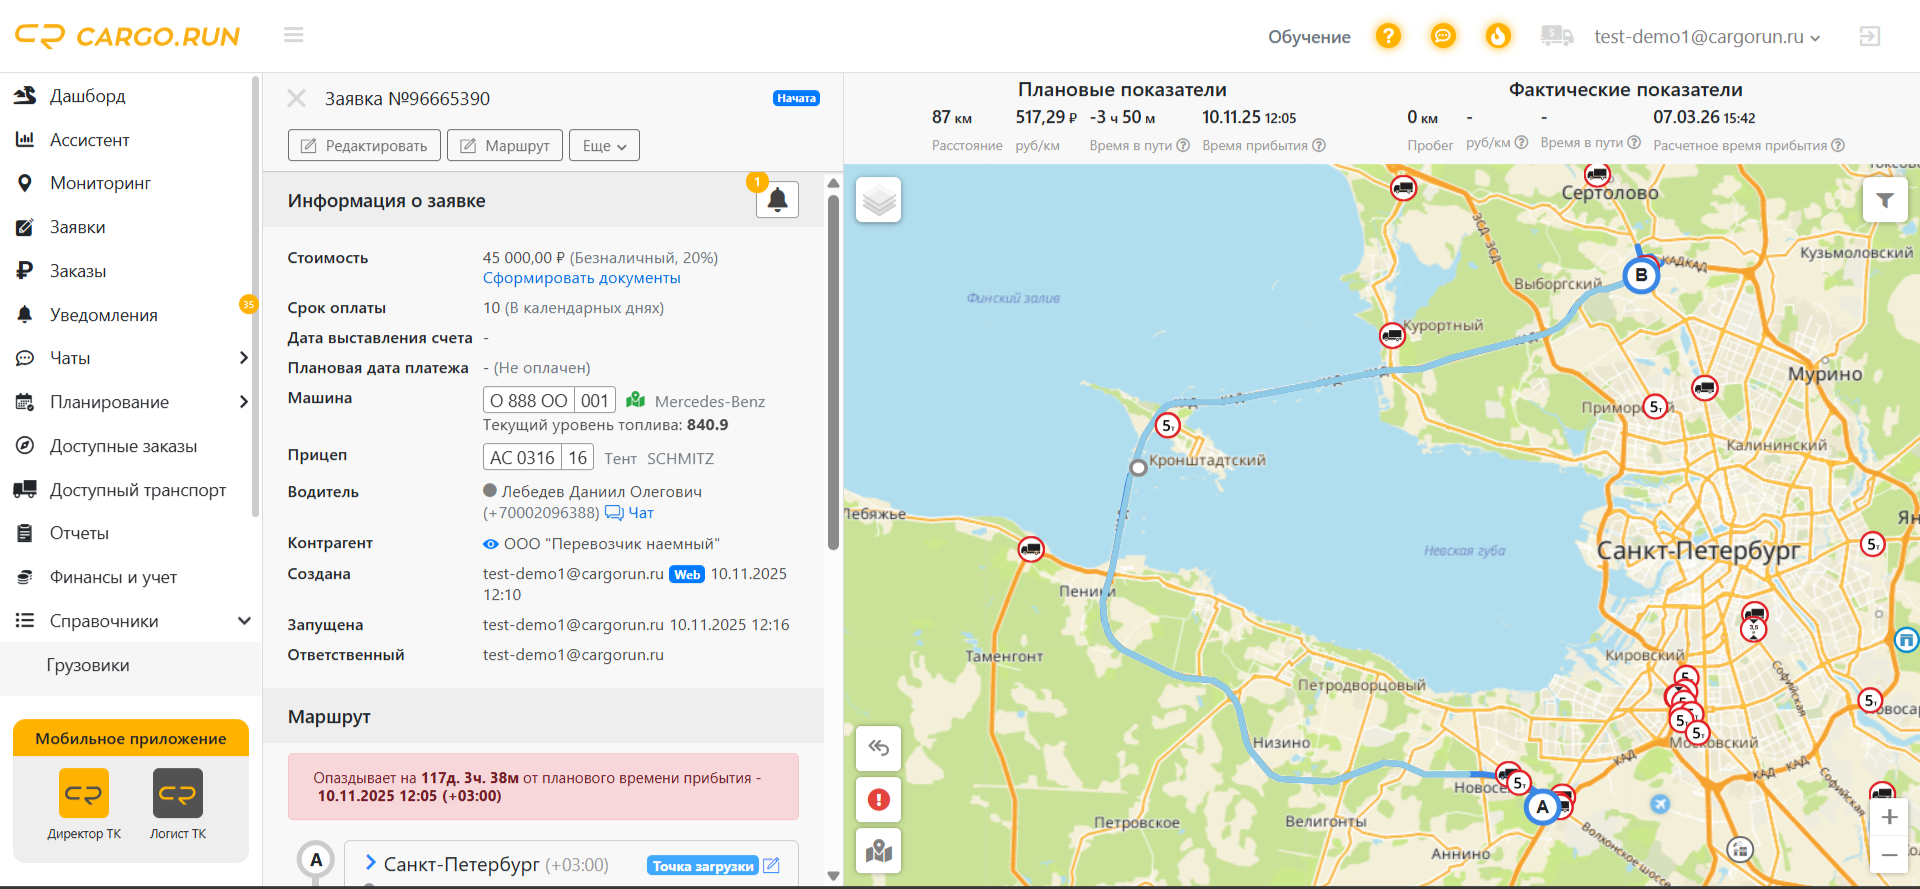Click the map back arrows button
Screen dimensions: 1920x889
click(x=879, y=748)
